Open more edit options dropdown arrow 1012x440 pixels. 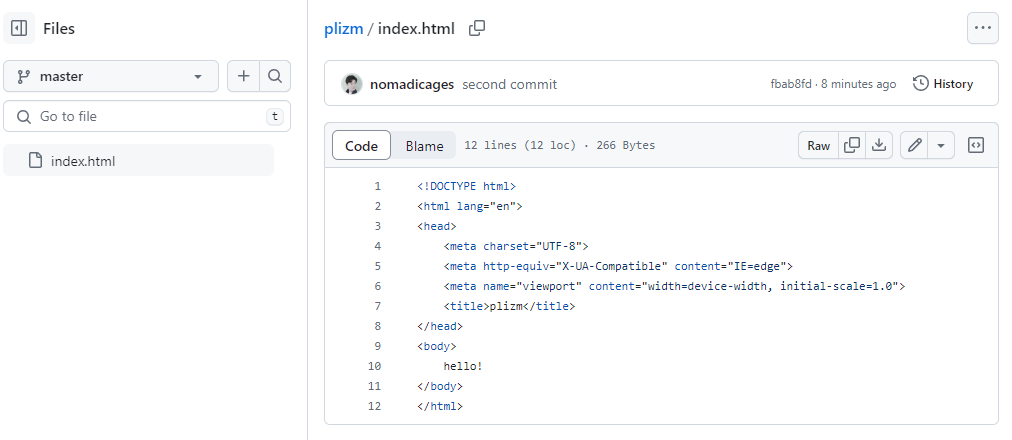[x=941, y=145]
